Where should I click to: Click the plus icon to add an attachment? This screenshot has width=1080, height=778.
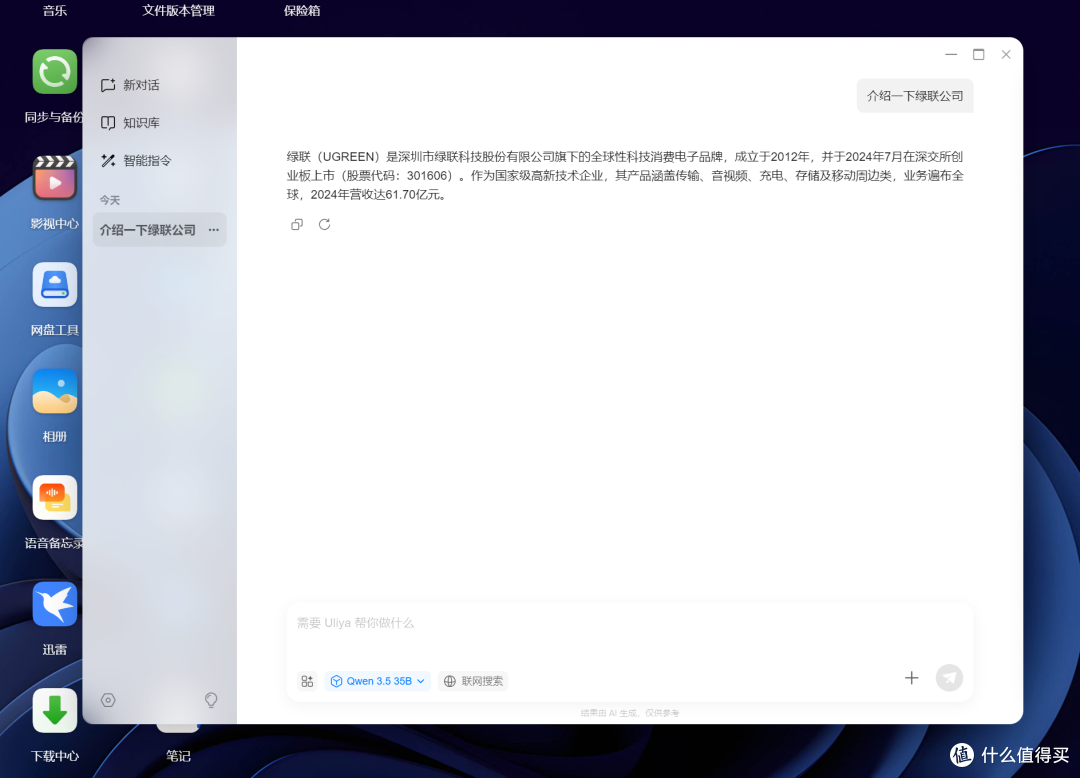click(x=911, y=678)
